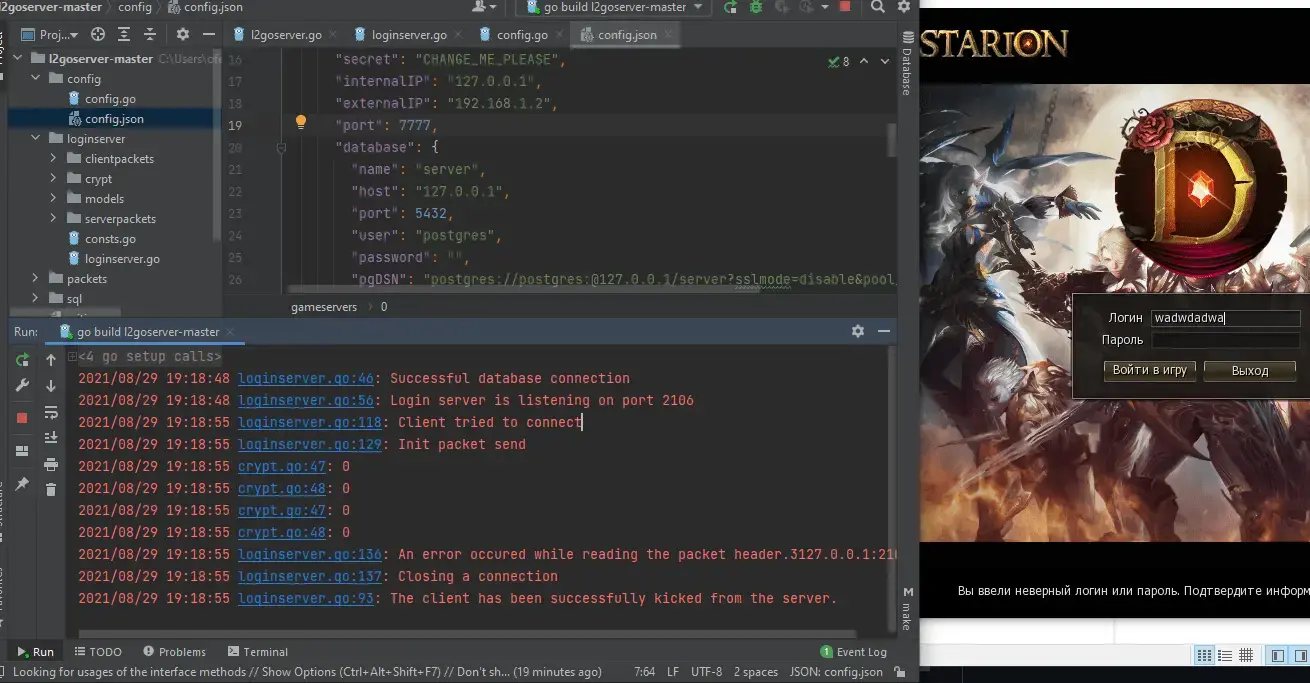Toggle soft-wrap in the console output
This screenshot has width=1310, height=683.
[x=51, y=412]
